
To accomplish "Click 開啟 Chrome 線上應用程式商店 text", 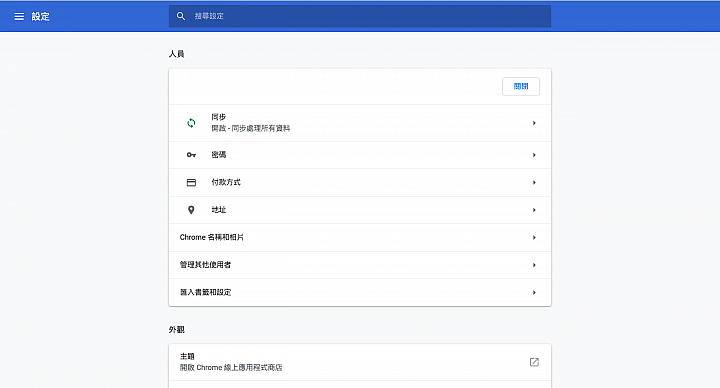I will pyautogui.click(x=231, y=367).
